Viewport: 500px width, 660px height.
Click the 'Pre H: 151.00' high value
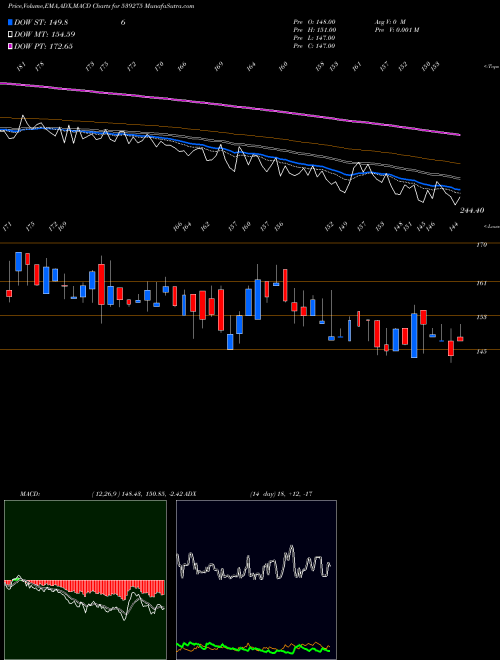[x=314, y=30]
